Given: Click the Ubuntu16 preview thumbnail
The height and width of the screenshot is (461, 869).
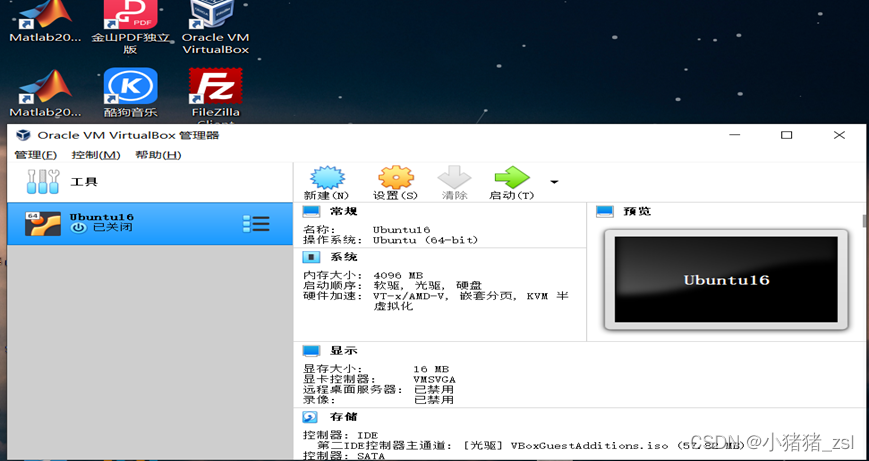Looking at the screenshot, I should point(726,280).
